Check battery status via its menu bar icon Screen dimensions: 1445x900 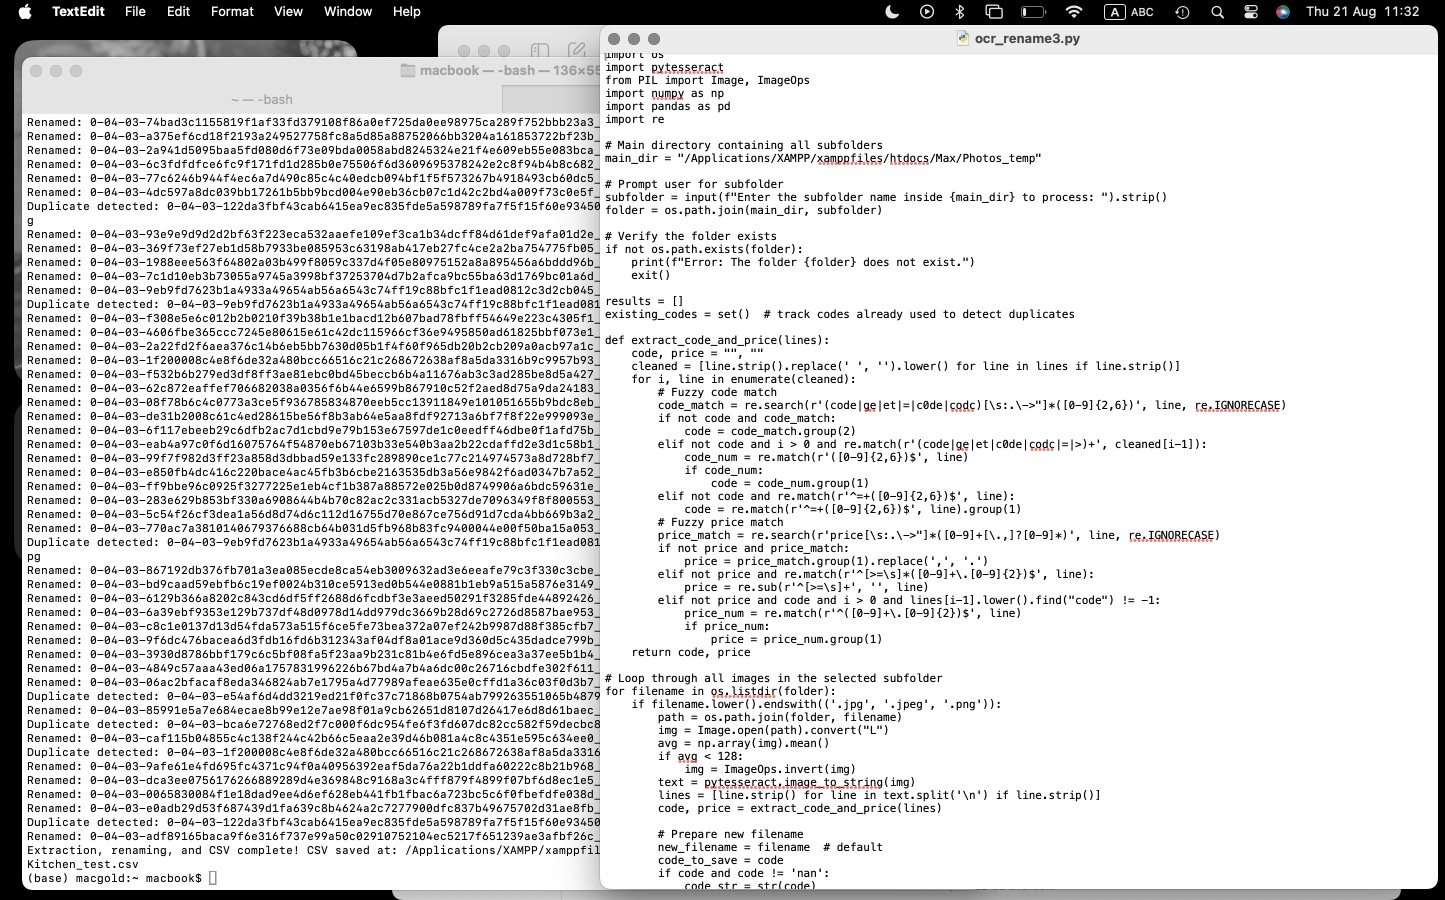click(1033, 12)
